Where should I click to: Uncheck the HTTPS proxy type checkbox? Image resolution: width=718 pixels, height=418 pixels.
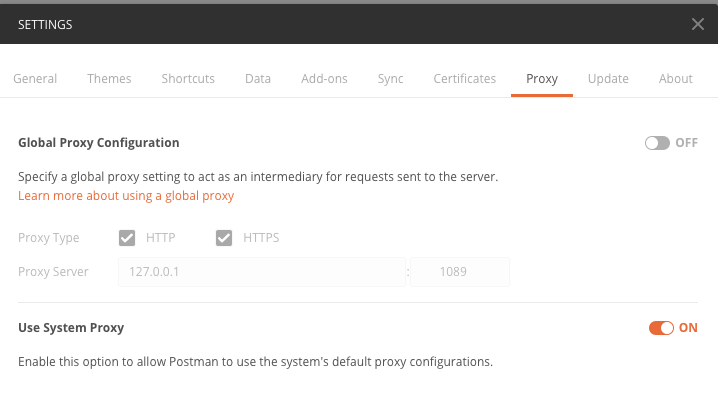pyautogui.click(x=224, y=238)
